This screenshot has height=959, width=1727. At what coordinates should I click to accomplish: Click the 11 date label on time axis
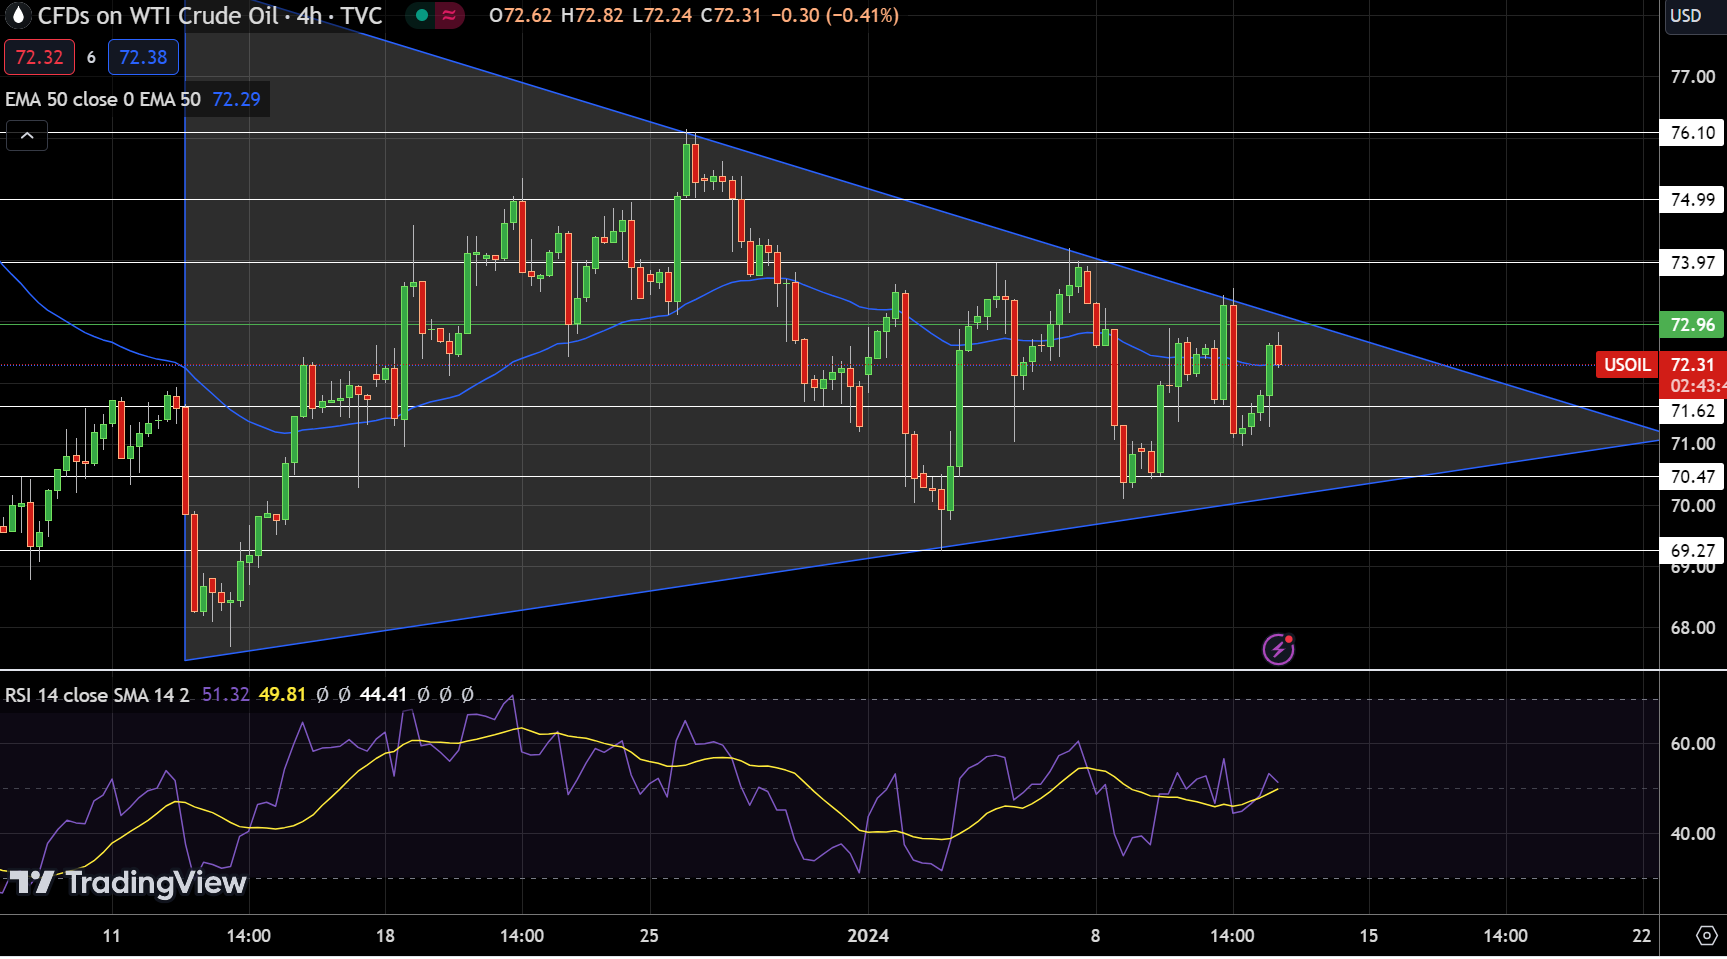(111, 936)
